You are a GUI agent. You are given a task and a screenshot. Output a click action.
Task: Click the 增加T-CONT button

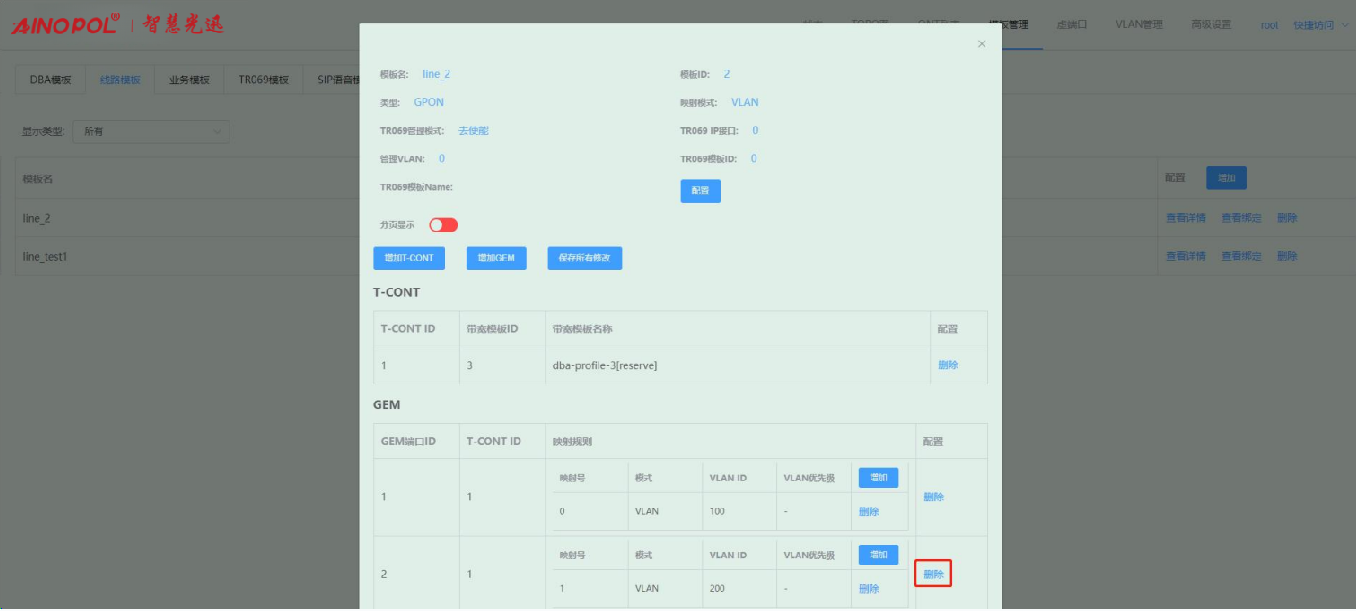(x=409, y=258)
